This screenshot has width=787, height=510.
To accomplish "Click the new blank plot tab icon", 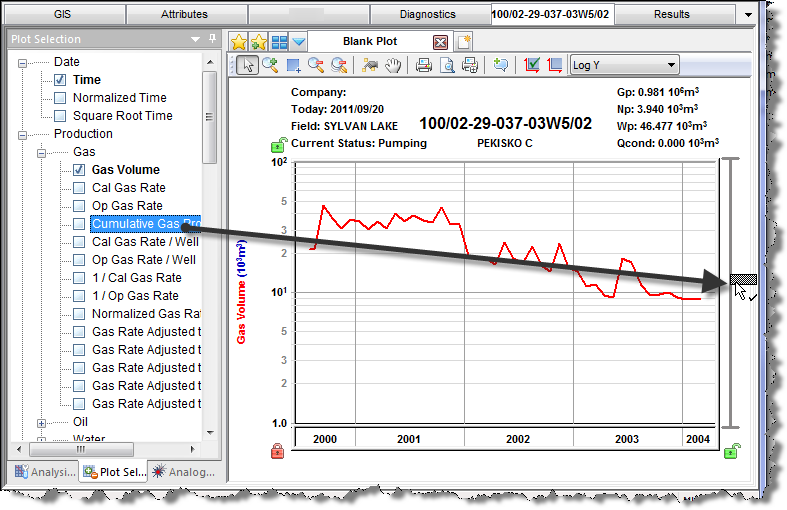I will click(464, 42).
